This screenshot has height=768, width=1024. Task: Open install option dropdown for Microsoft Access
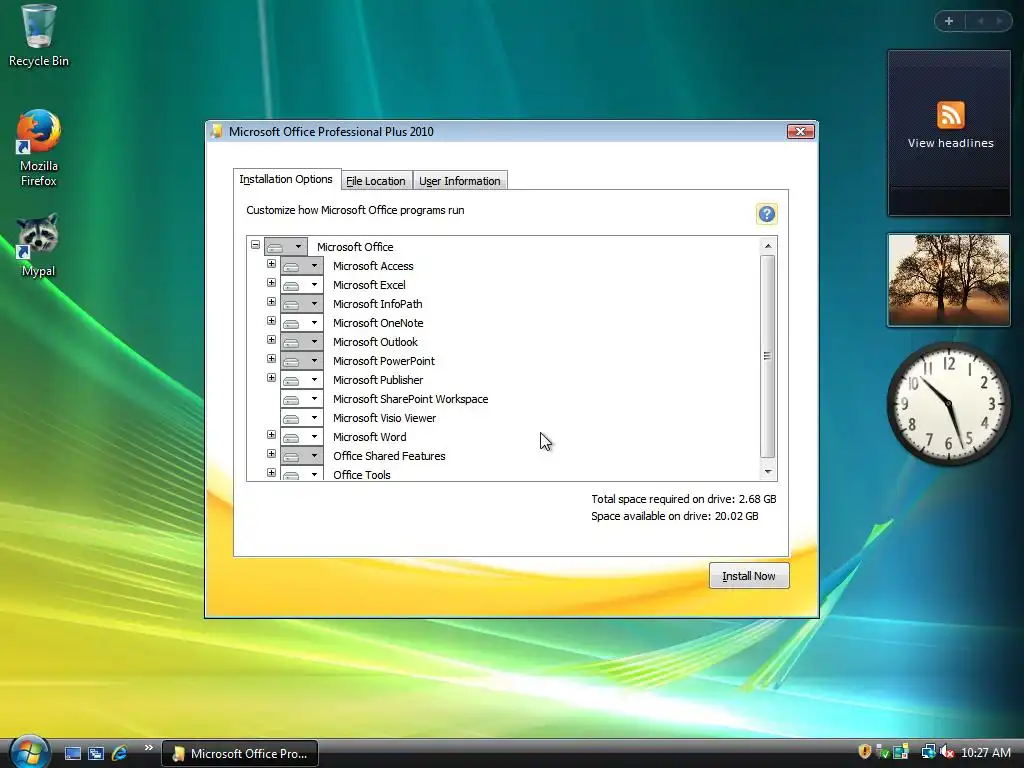(302, 266)
